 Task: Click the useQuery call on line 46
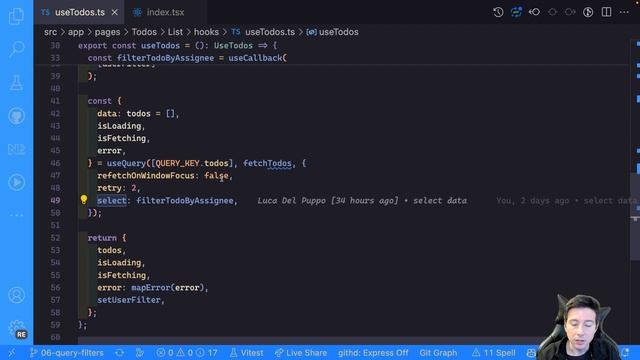[126, 163]
